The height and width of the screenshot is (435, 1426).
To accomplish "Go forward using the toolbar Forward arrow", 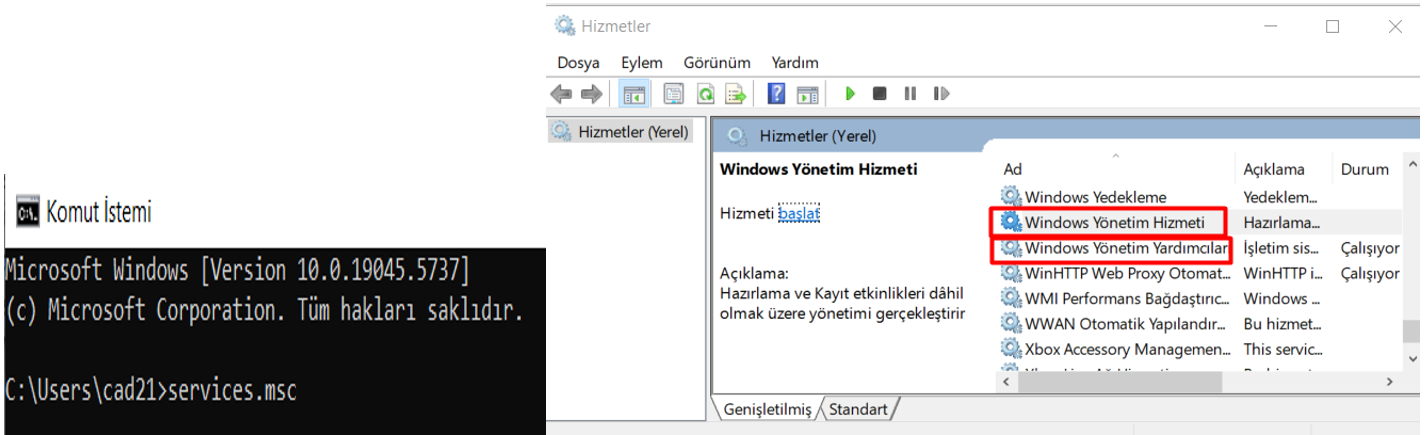I will tap(591, 93).
